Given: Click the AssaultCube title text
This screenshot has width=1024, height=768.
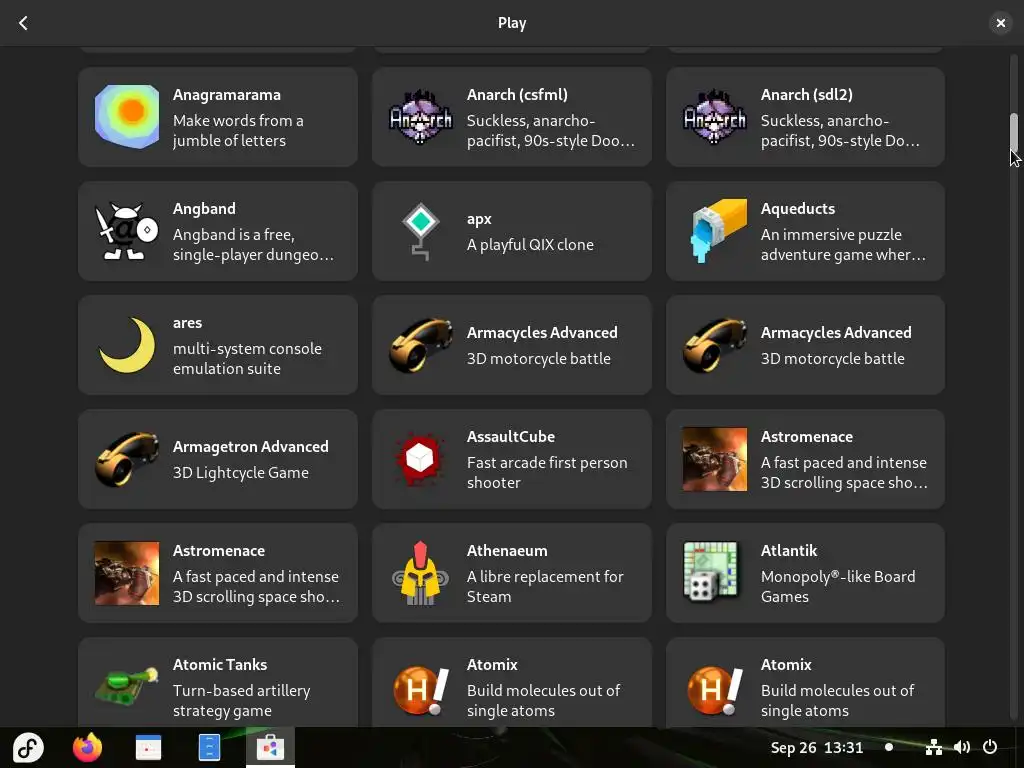Looking at the screenshot, I should click(511, 437).
